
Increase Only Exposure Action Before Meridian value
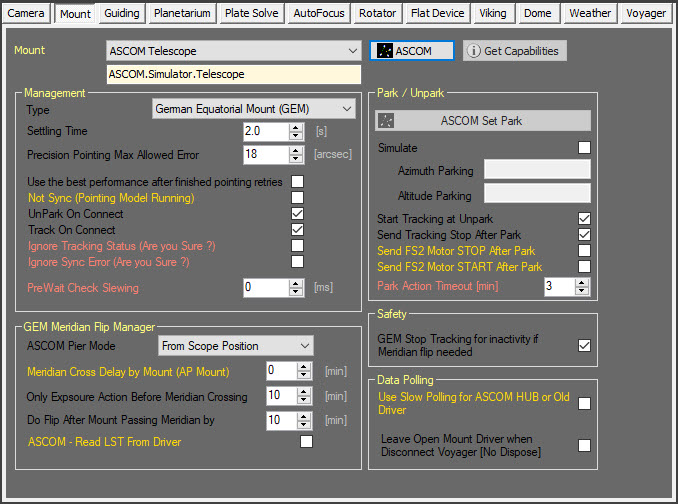[304, 392]
